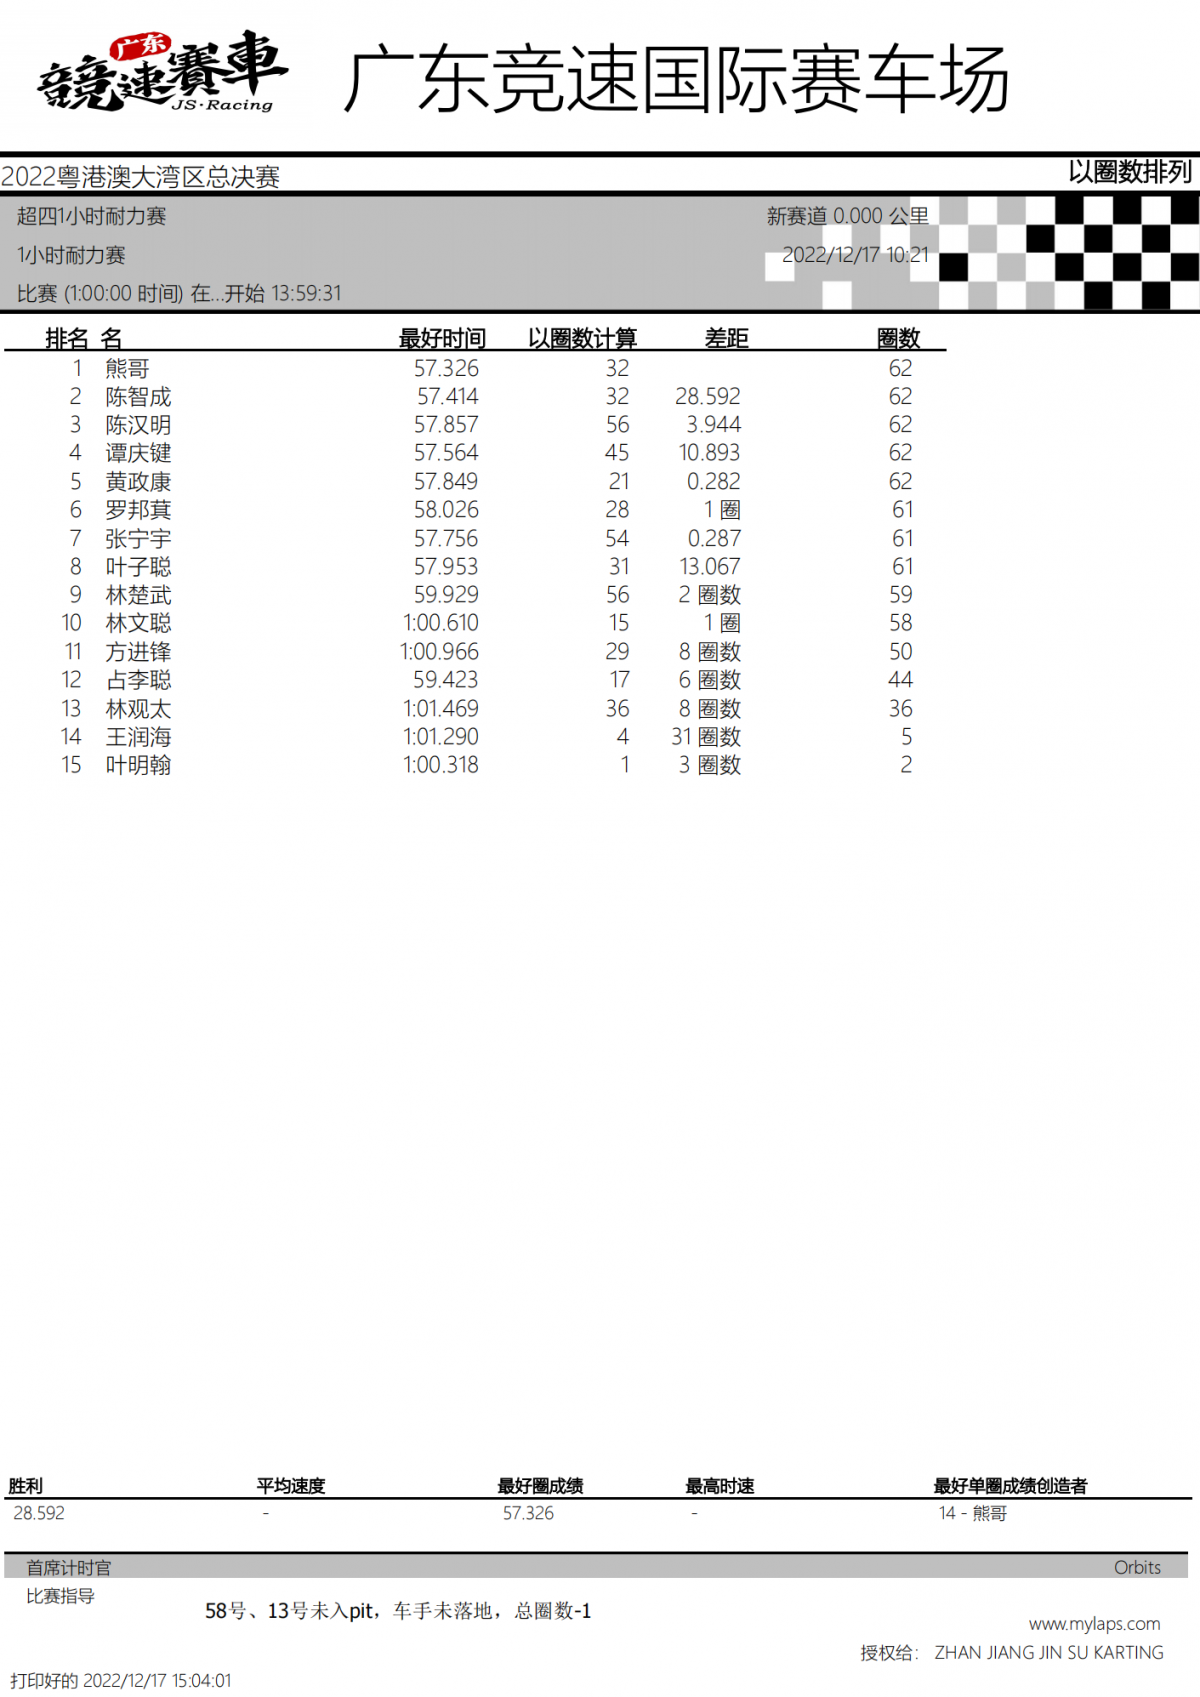Select driver name 张宁宇
The image size is (1200, 1697).
tap(138, 539)
